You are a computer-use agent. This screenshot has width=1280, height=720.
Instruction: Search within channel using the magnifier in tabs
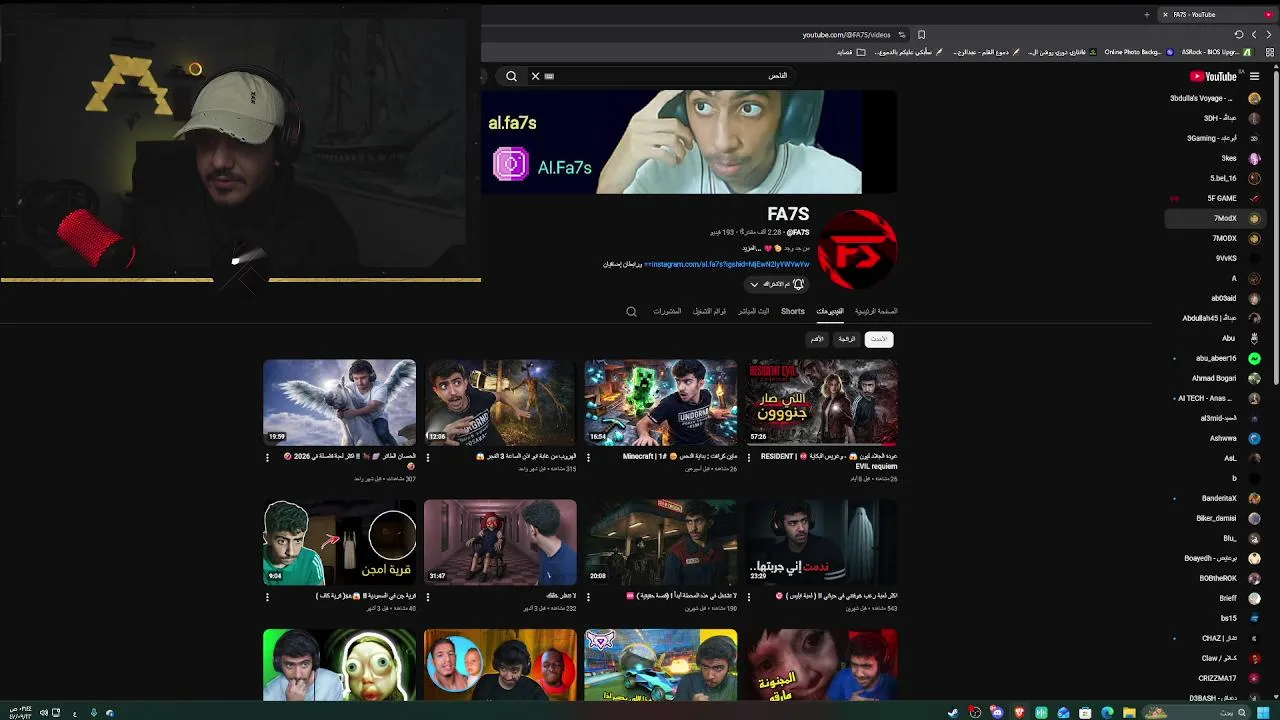tap(631, 312)
